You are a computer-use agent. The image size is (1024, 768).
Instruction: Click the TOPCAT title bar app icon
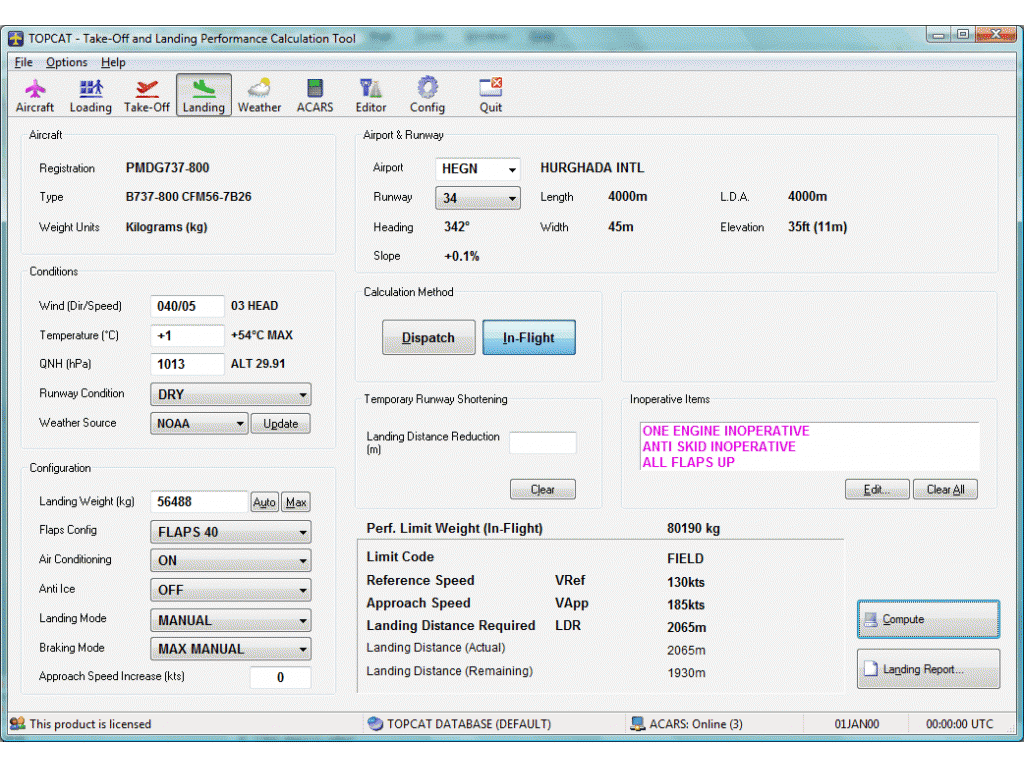(16, 39)
